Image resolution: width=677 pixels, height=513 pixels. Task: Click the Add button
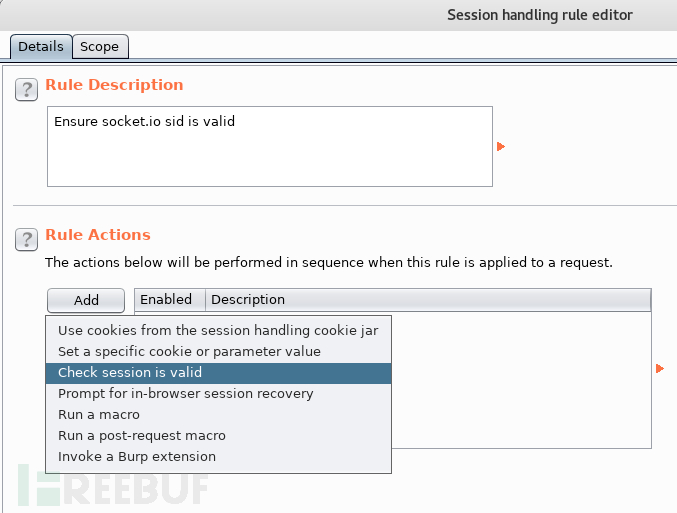pos(86,300)
